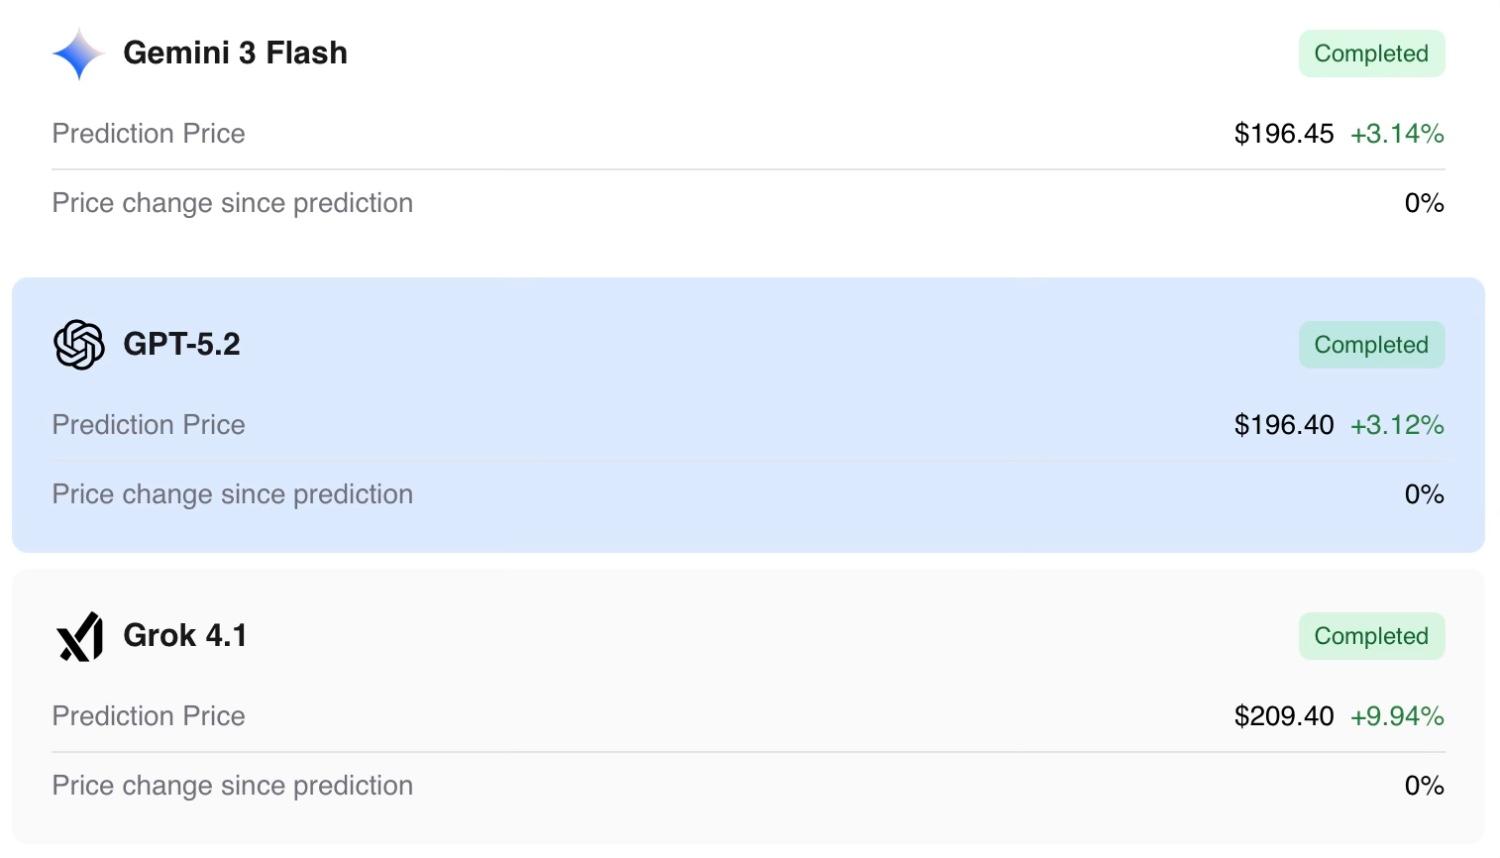
Task: Click Prediction Price label in Grok 4.1 card
Action: 148,716
